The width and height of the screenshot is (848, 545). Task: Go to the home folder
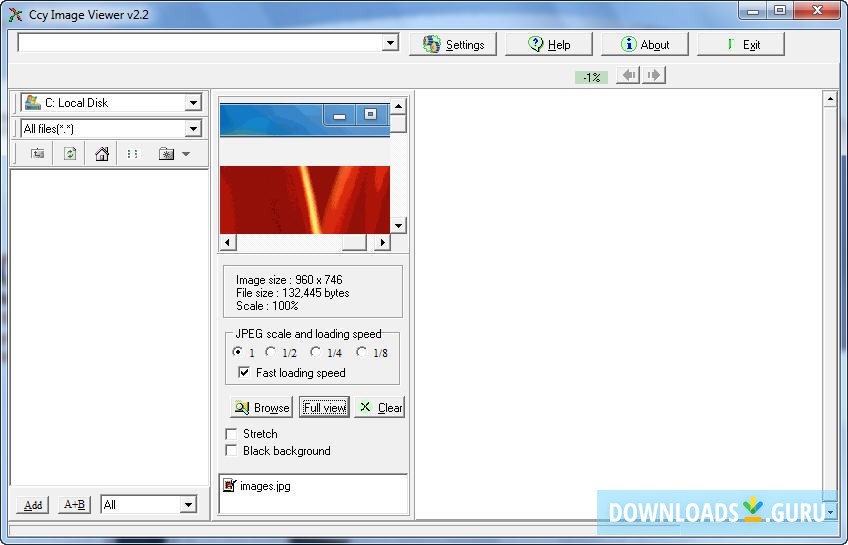tap(102, 154)
